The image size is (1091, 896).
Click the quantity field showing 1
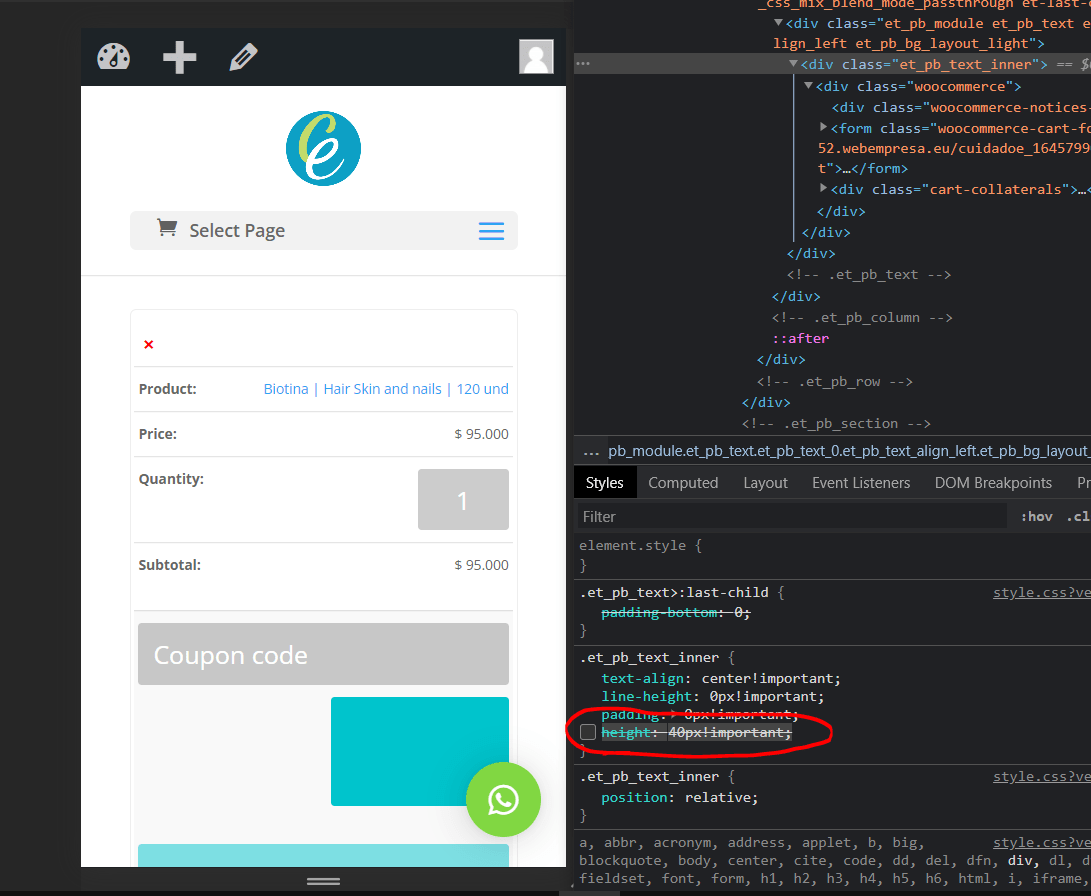click(x=463, y=499)
